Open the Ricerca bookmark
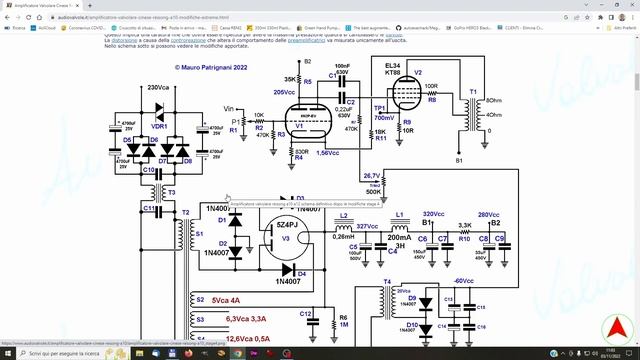The height and width of the screenshot is (360, 640). click(15, 28)
